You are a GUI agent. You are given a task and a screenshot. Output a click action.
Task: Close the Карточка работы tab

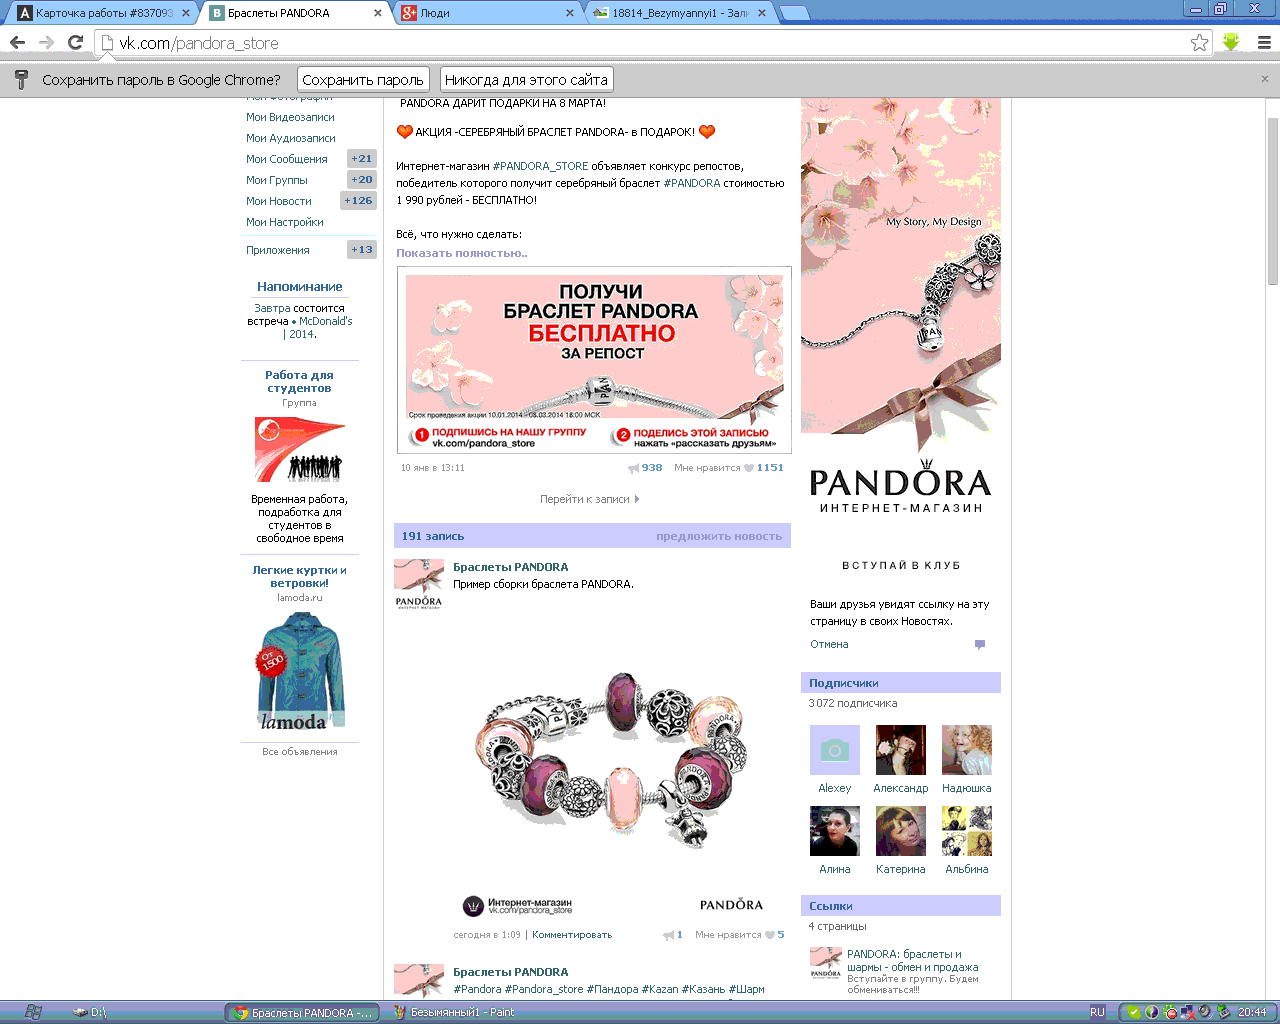[186, 13]
